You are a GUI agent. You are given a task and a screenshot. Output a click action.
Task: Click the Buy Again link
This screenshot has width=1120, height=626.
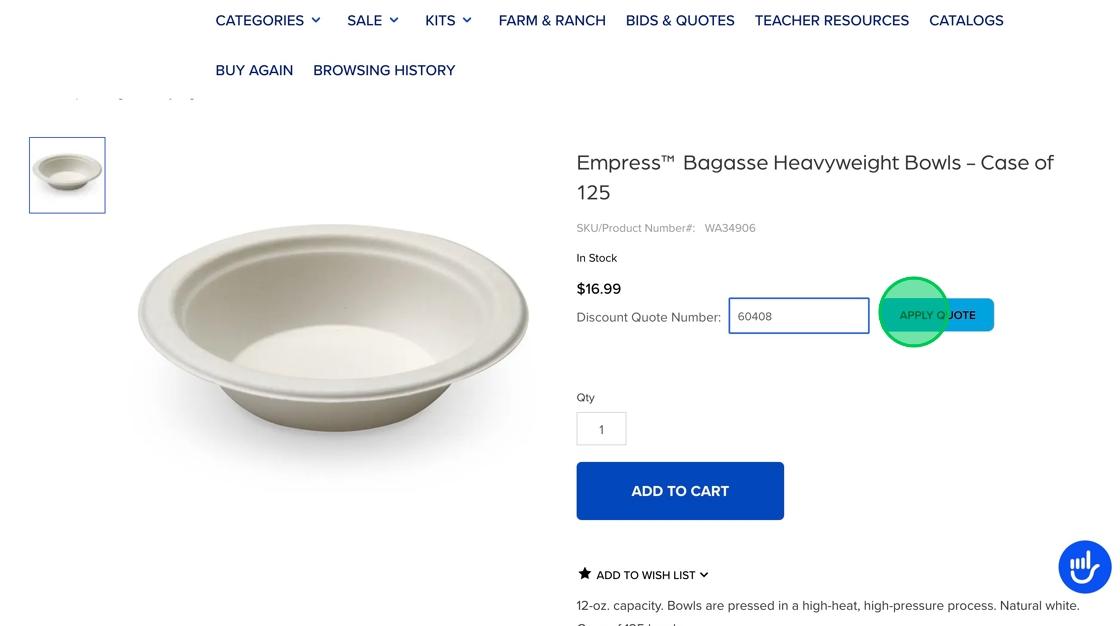click(x=254, y=70)
